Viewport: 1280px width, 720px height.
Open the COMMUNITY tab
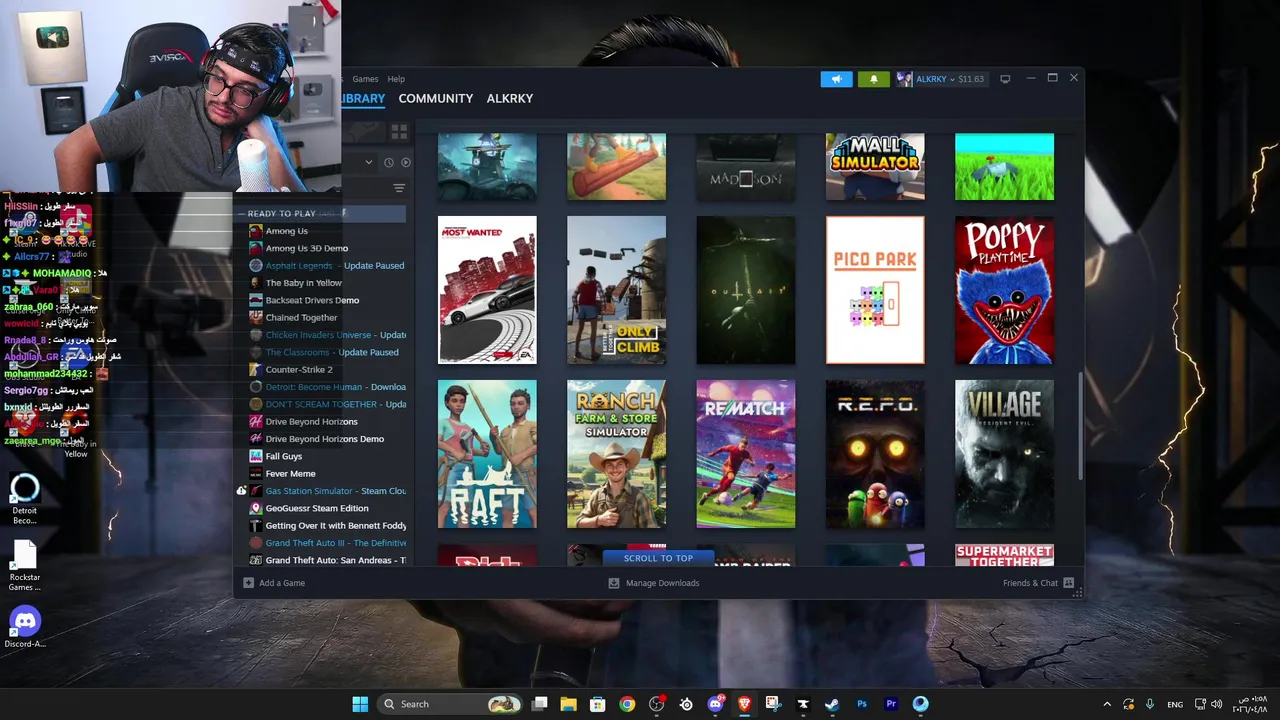coord(435,98)
